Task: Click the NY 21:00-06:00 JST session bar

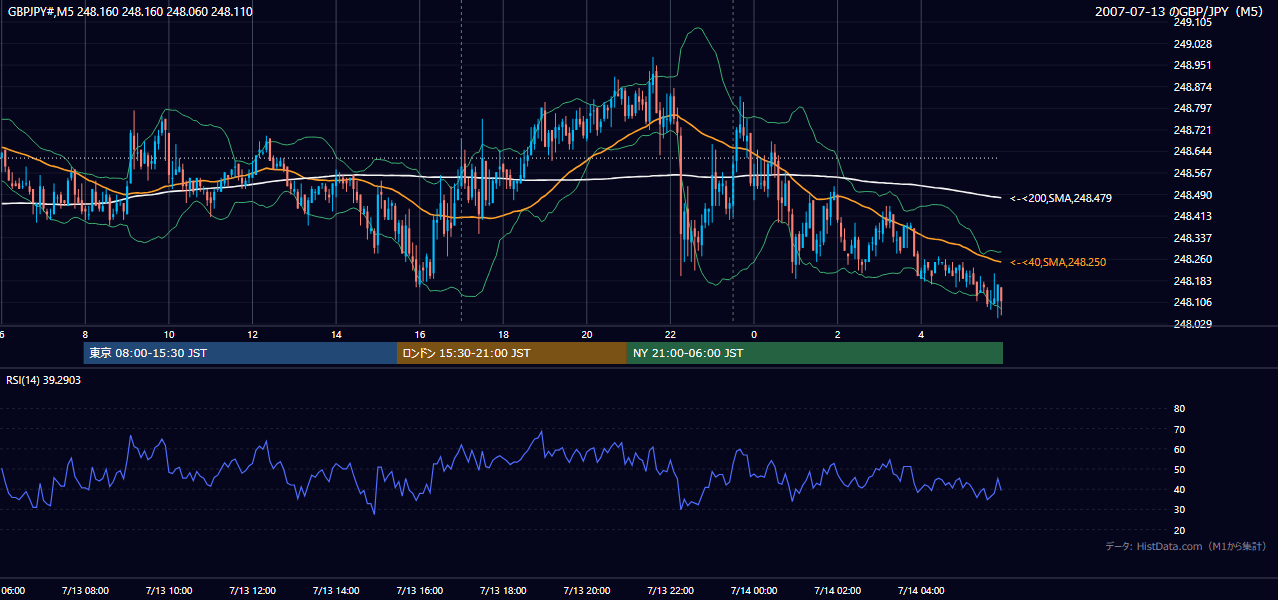Action: click(815, 353)
